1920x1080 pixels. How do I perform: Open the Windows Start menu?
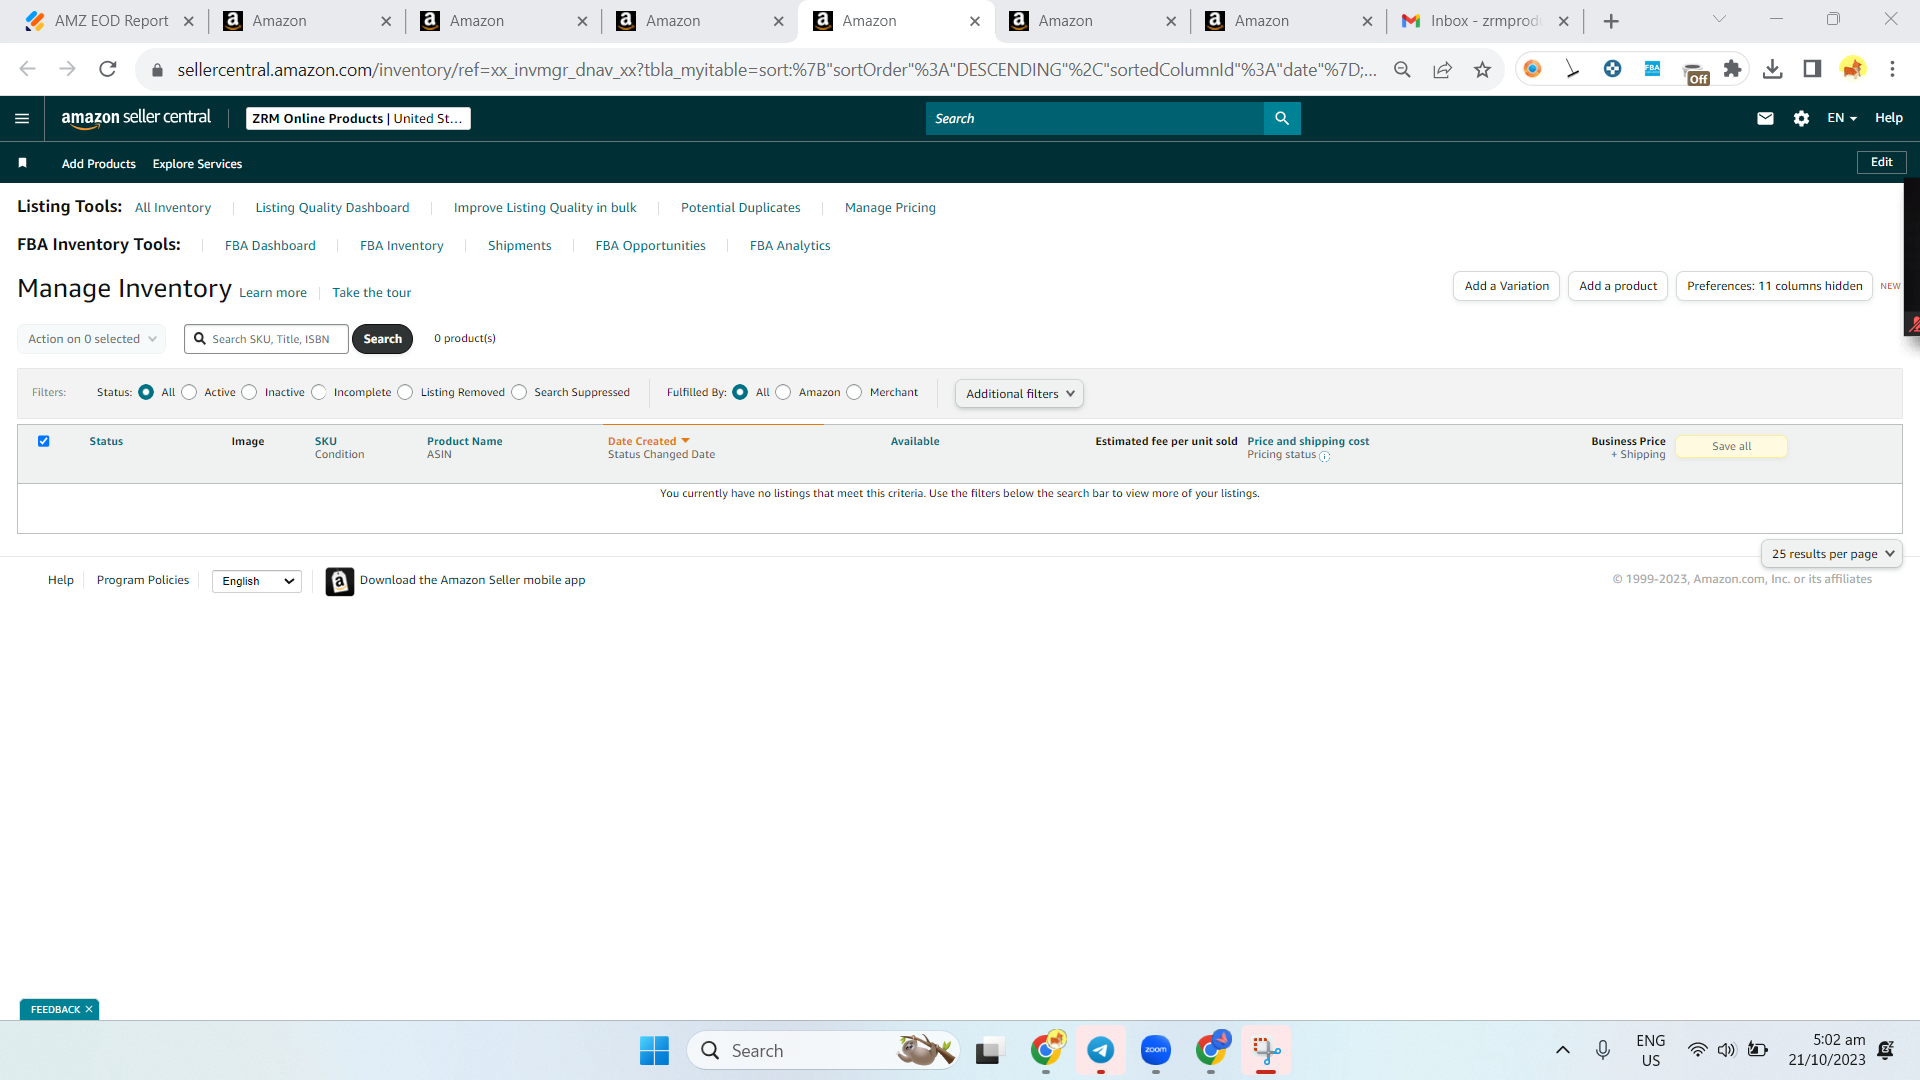click(x=654, y=1051)
